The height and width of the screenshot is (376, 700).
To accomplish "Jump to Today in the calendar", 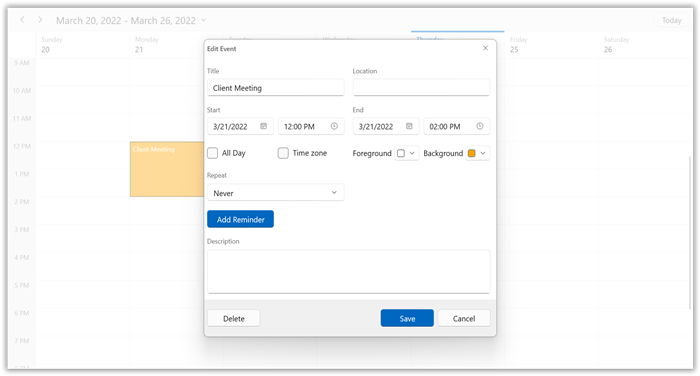I will 671,20.
